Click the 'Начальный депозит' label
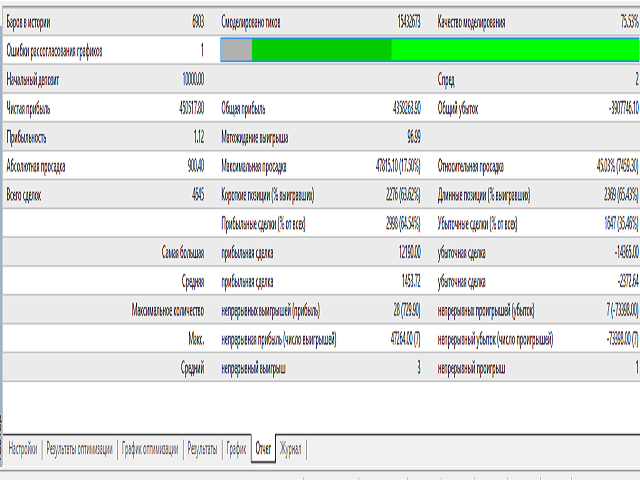 tap(32, 80)
